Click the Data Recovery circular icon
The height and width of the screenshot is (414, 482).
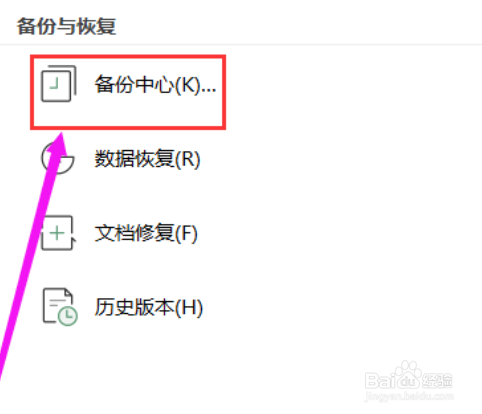click(58, 158)
